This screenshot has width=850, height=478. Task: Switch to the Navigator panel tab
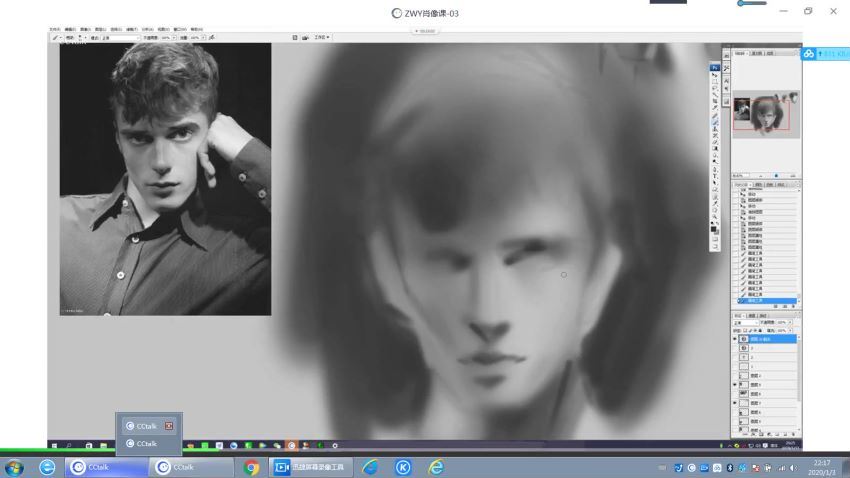pos(741,53)
